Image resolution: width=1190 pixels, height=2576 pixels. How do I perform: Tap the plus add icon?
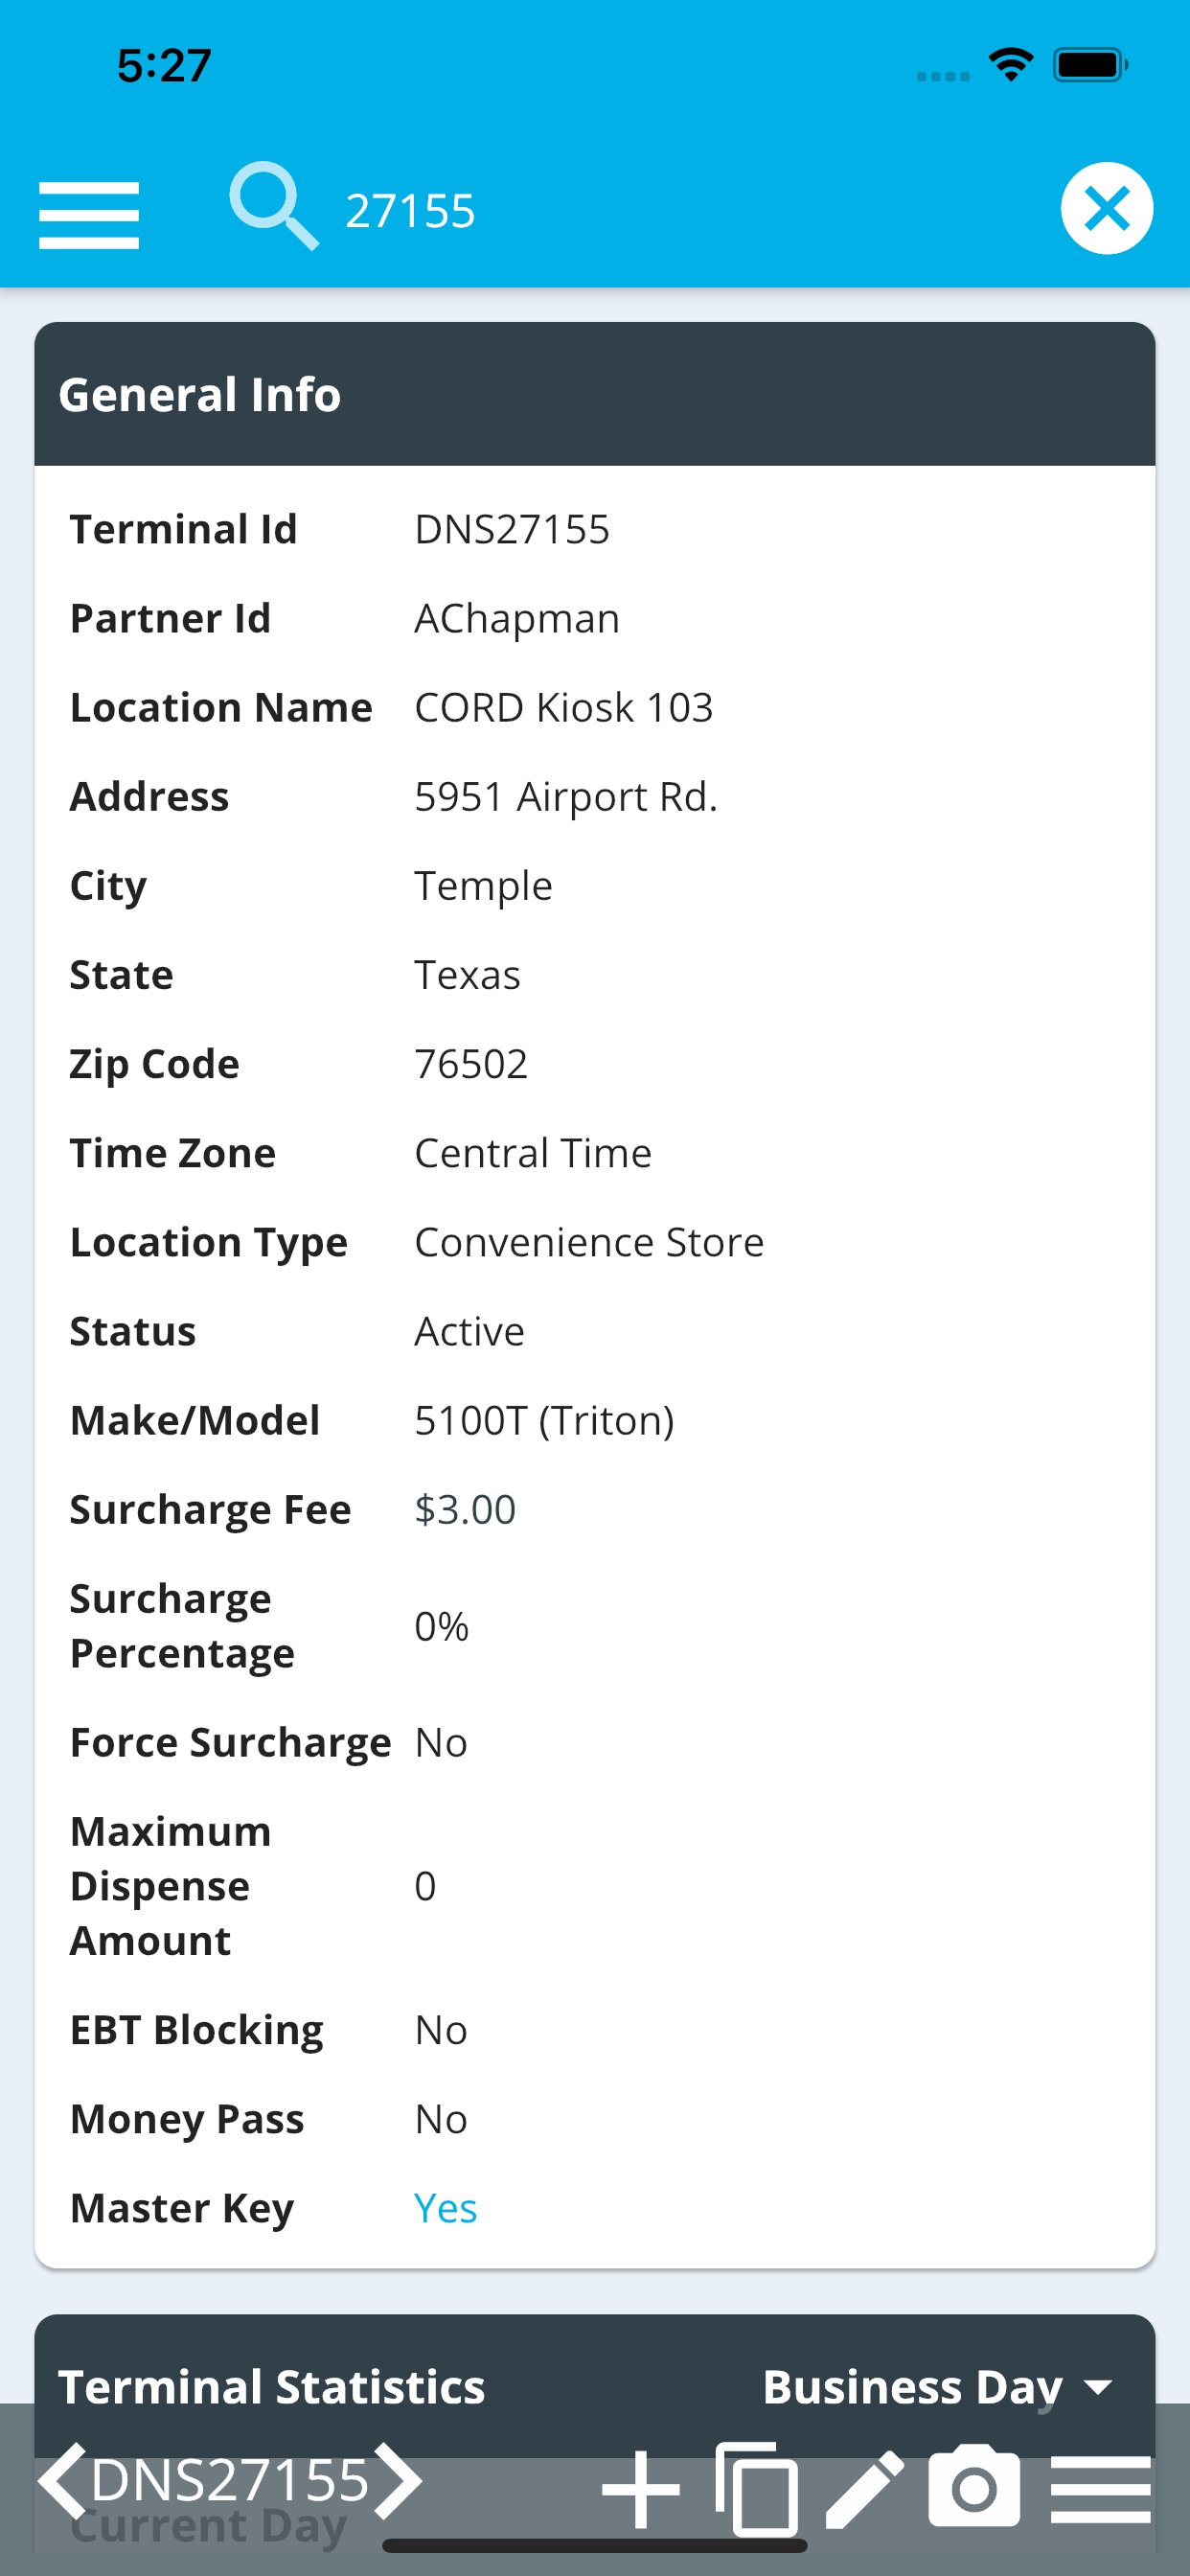coord(641,2488)
